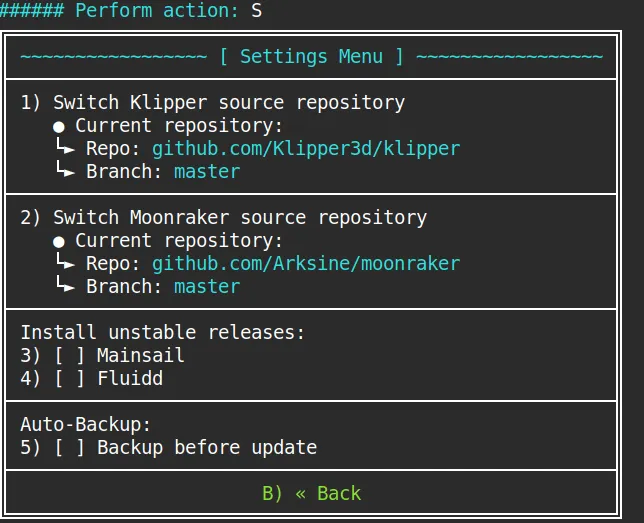Select option 1 Switch Klipper source repository
The height and width of the screenshot is (523, 644).
(x=213, y=103)
